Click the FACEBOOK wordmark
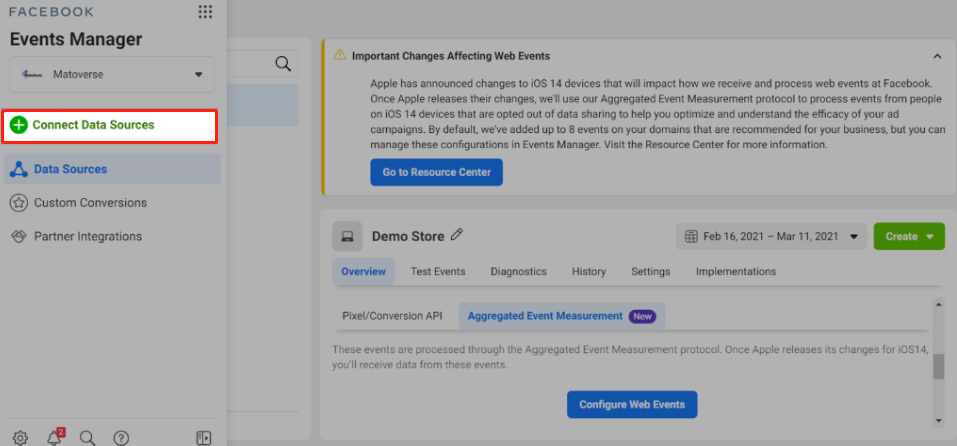Viewport: 957px width, 446px height. (52, 12)
